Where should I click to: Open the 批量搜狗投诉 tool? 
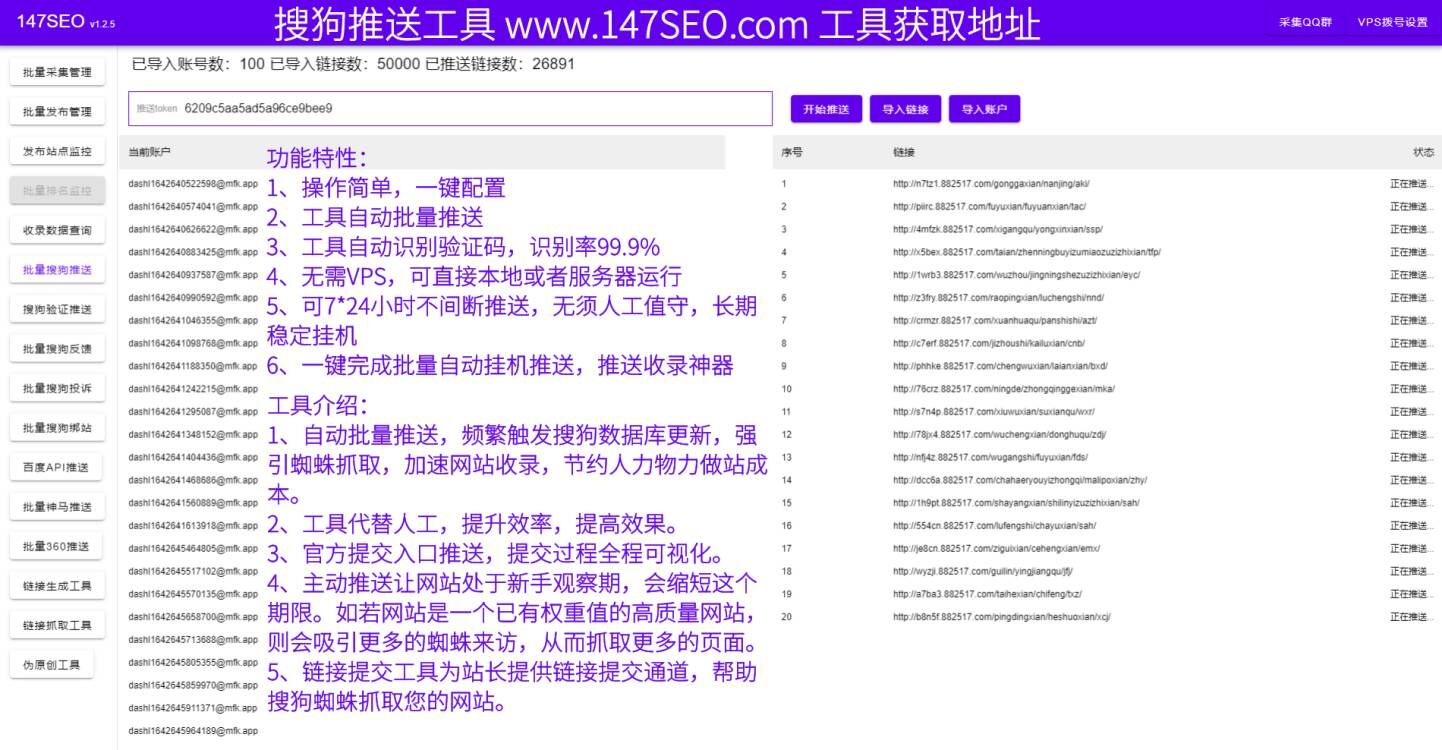(x=57, y=387)
